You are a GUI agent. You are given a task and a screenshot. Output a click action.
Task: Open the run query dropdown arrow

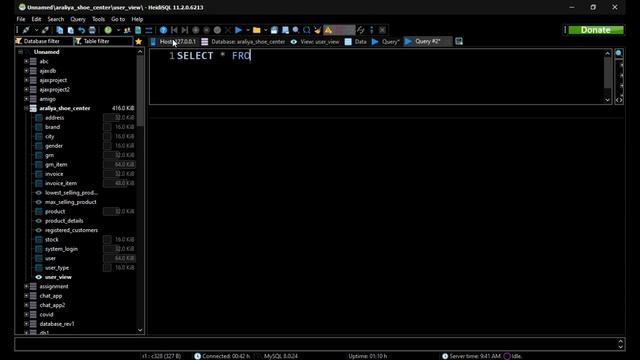tap(248, 30)
